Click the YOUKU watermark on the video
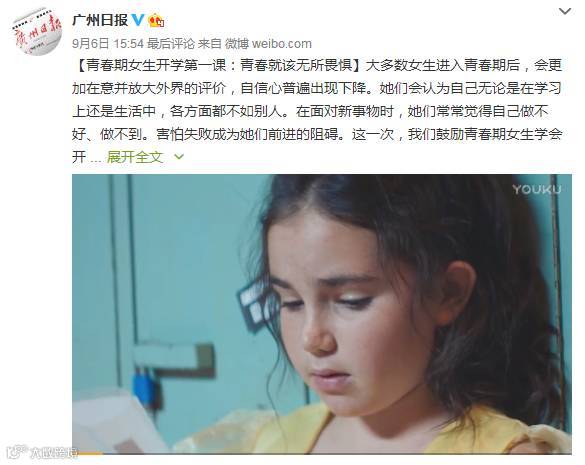 (x=536, y=190)
